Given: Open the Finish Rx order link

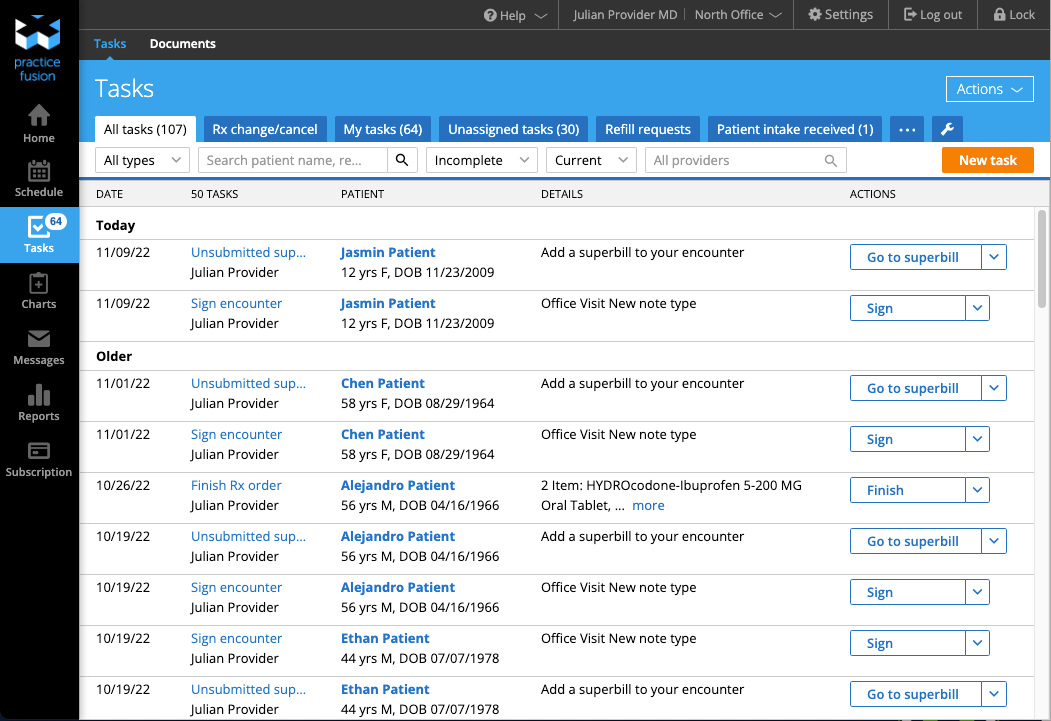Looking at the screenshot, I should click(x=236, y=485).
